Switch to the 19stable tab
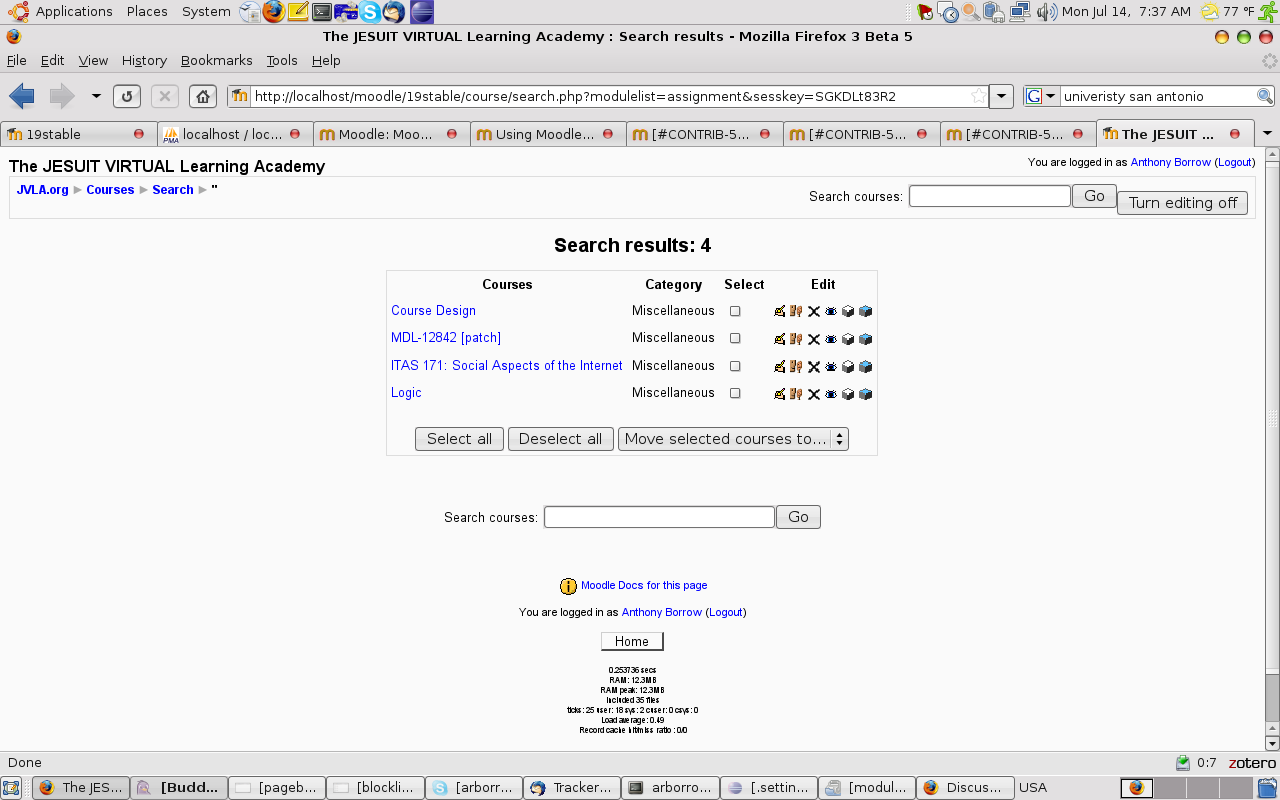This screenshot has height=800, width=1280. coord(78,134)
